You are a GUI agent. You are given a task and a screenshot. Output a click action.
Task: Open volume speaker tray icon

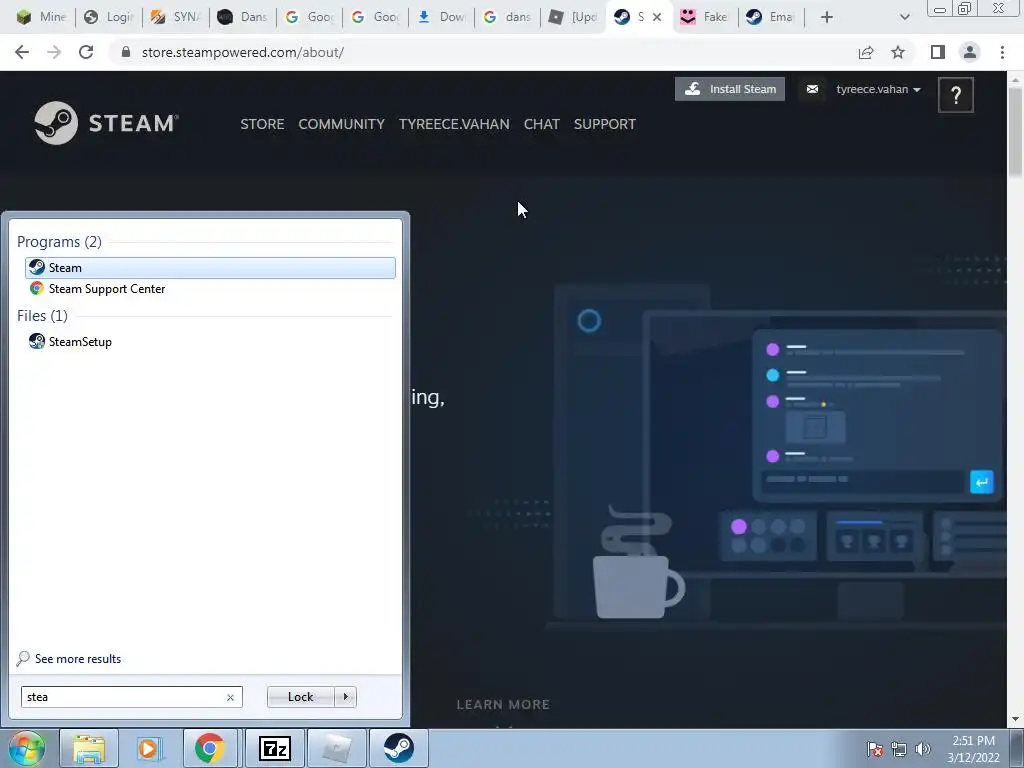[923, 749]
